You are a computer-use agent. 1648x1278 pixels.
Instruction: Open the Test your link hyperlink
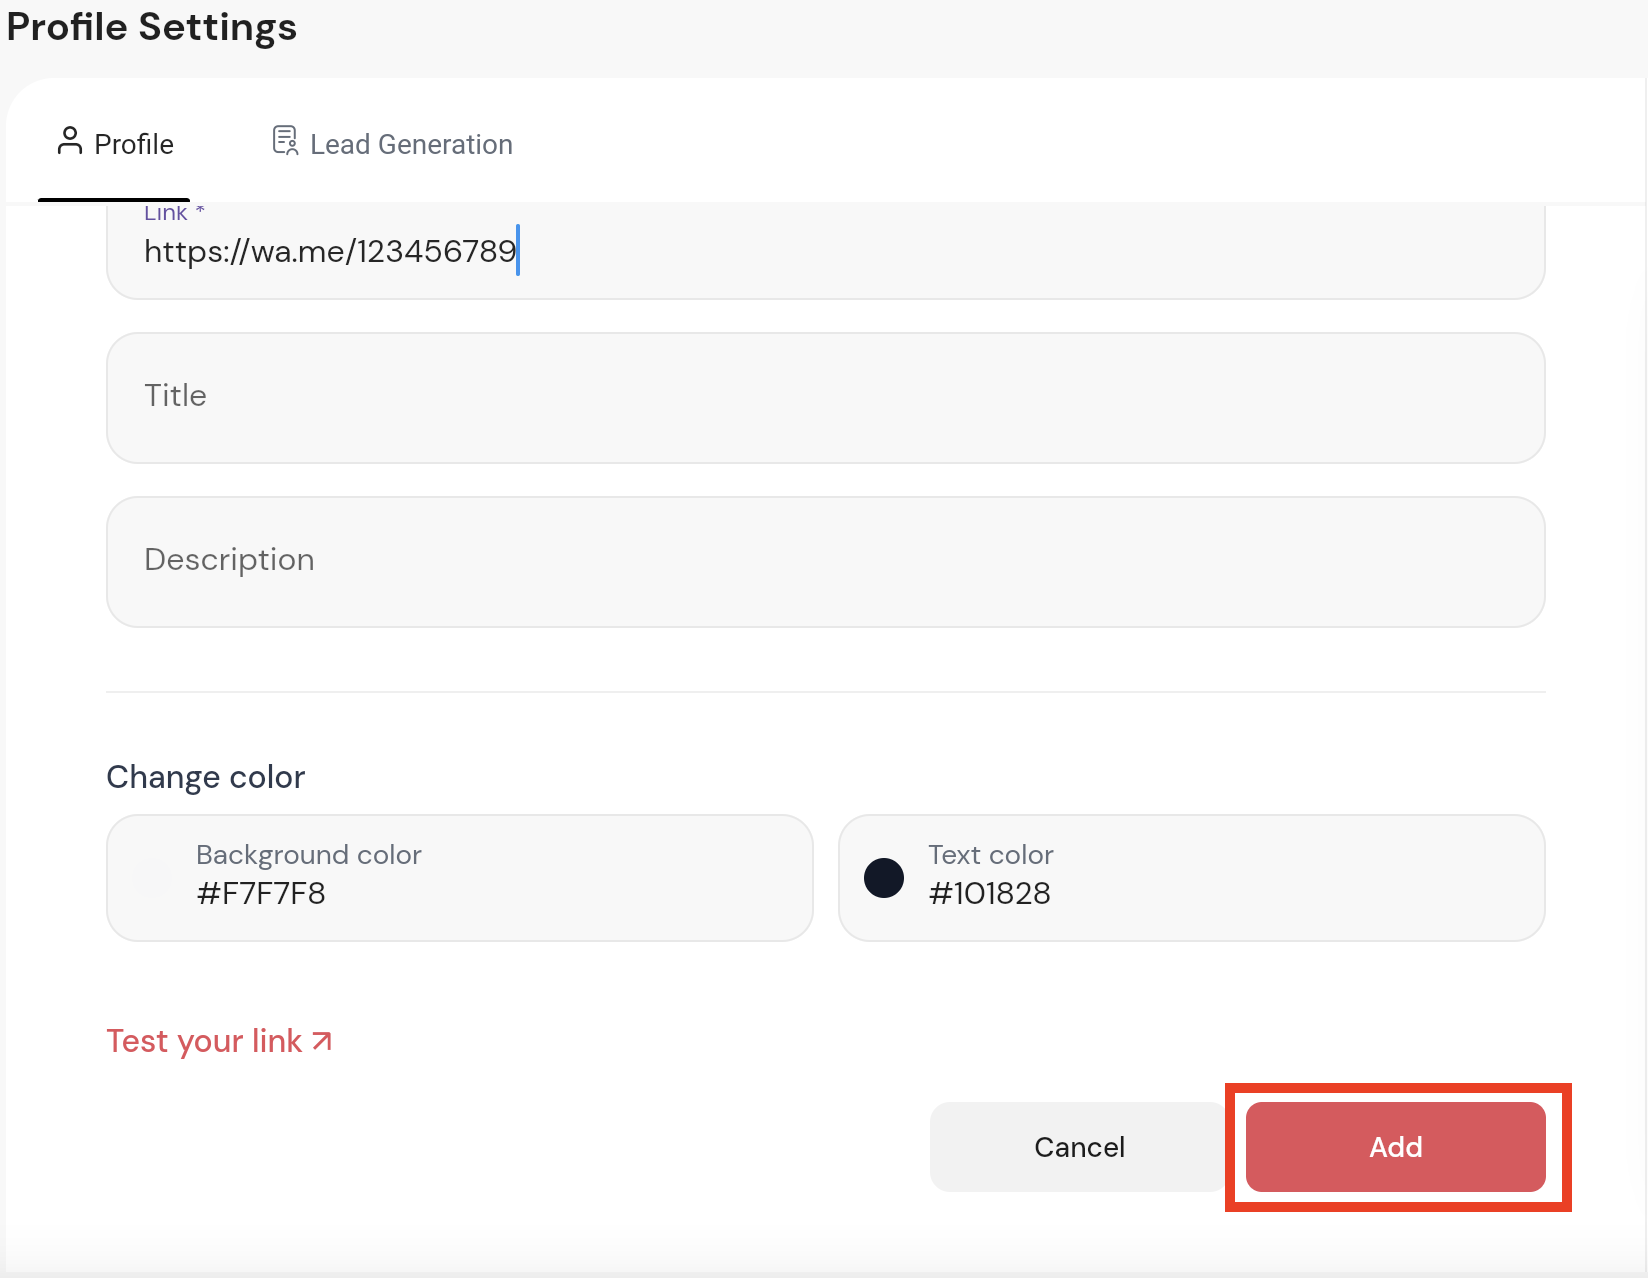tap(205, 1041)
